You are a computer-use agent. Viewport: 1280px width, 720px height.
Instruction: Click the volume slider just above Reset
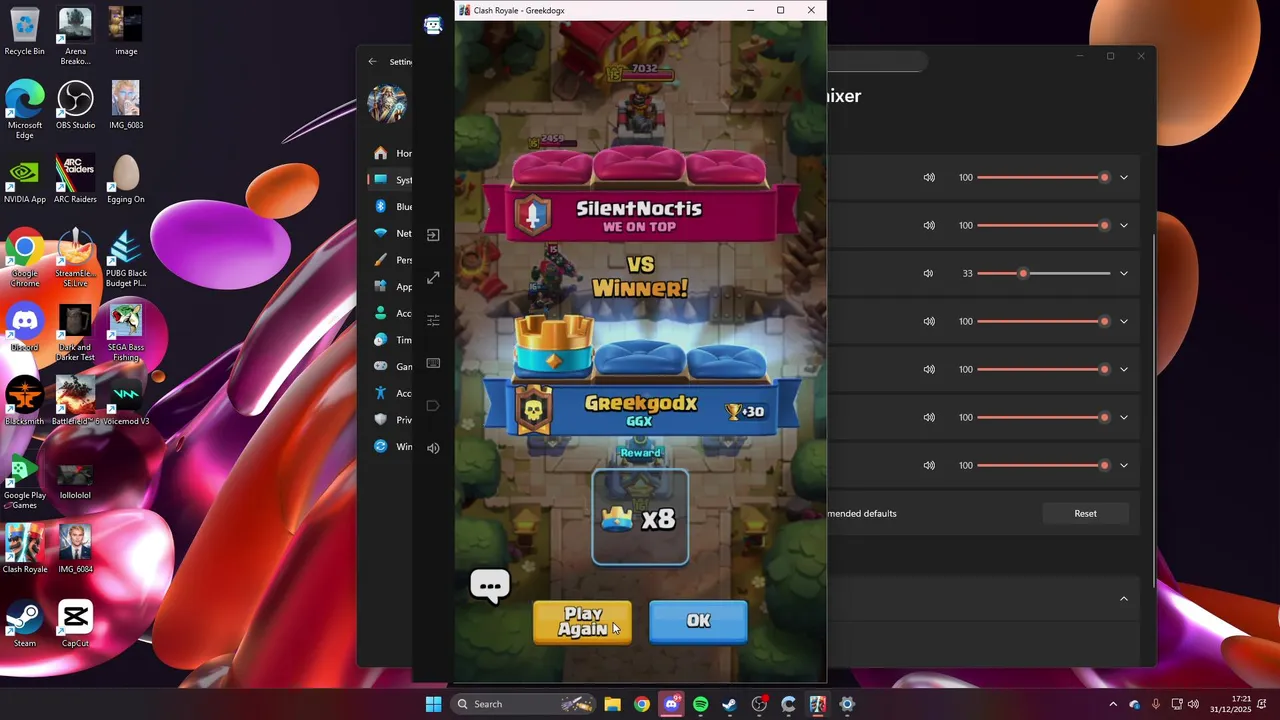click(1044, 465)
